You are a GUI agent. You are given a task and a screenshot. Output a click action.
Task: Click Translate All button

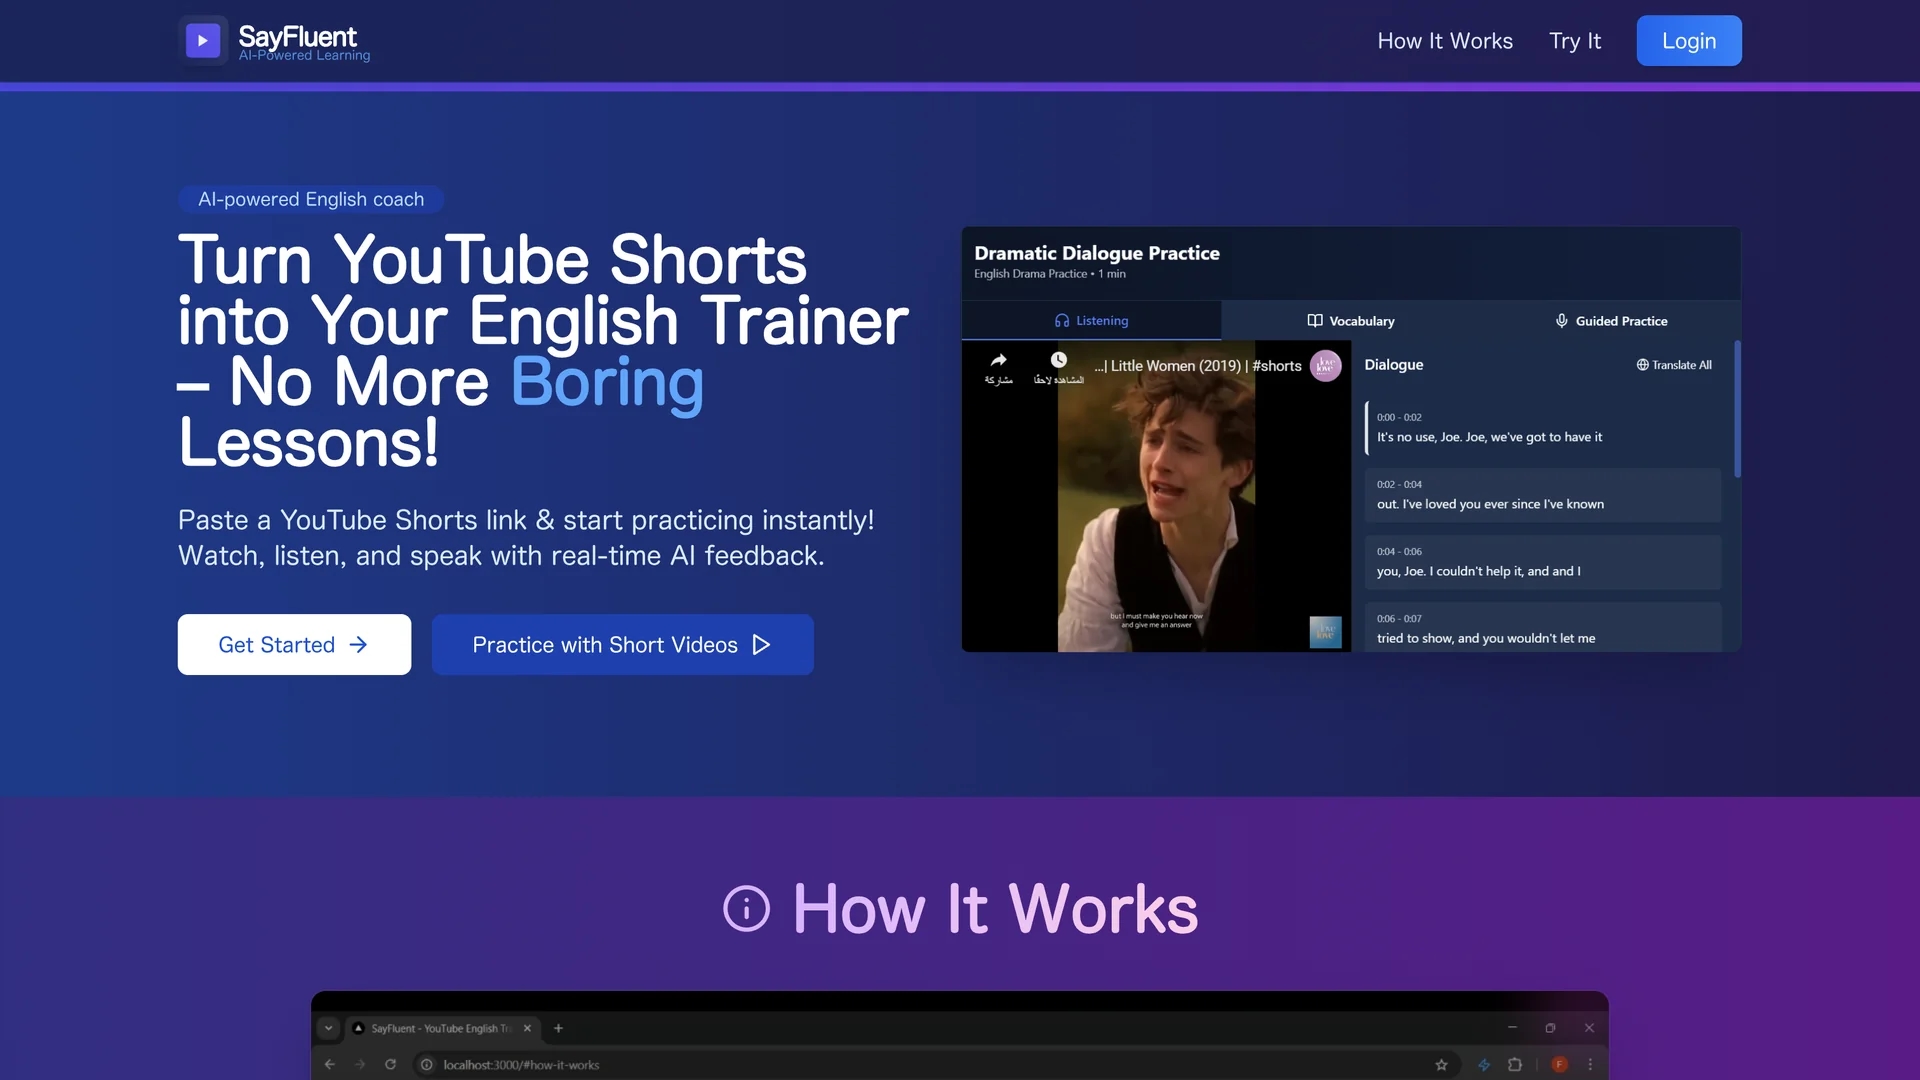[1674, 365]
